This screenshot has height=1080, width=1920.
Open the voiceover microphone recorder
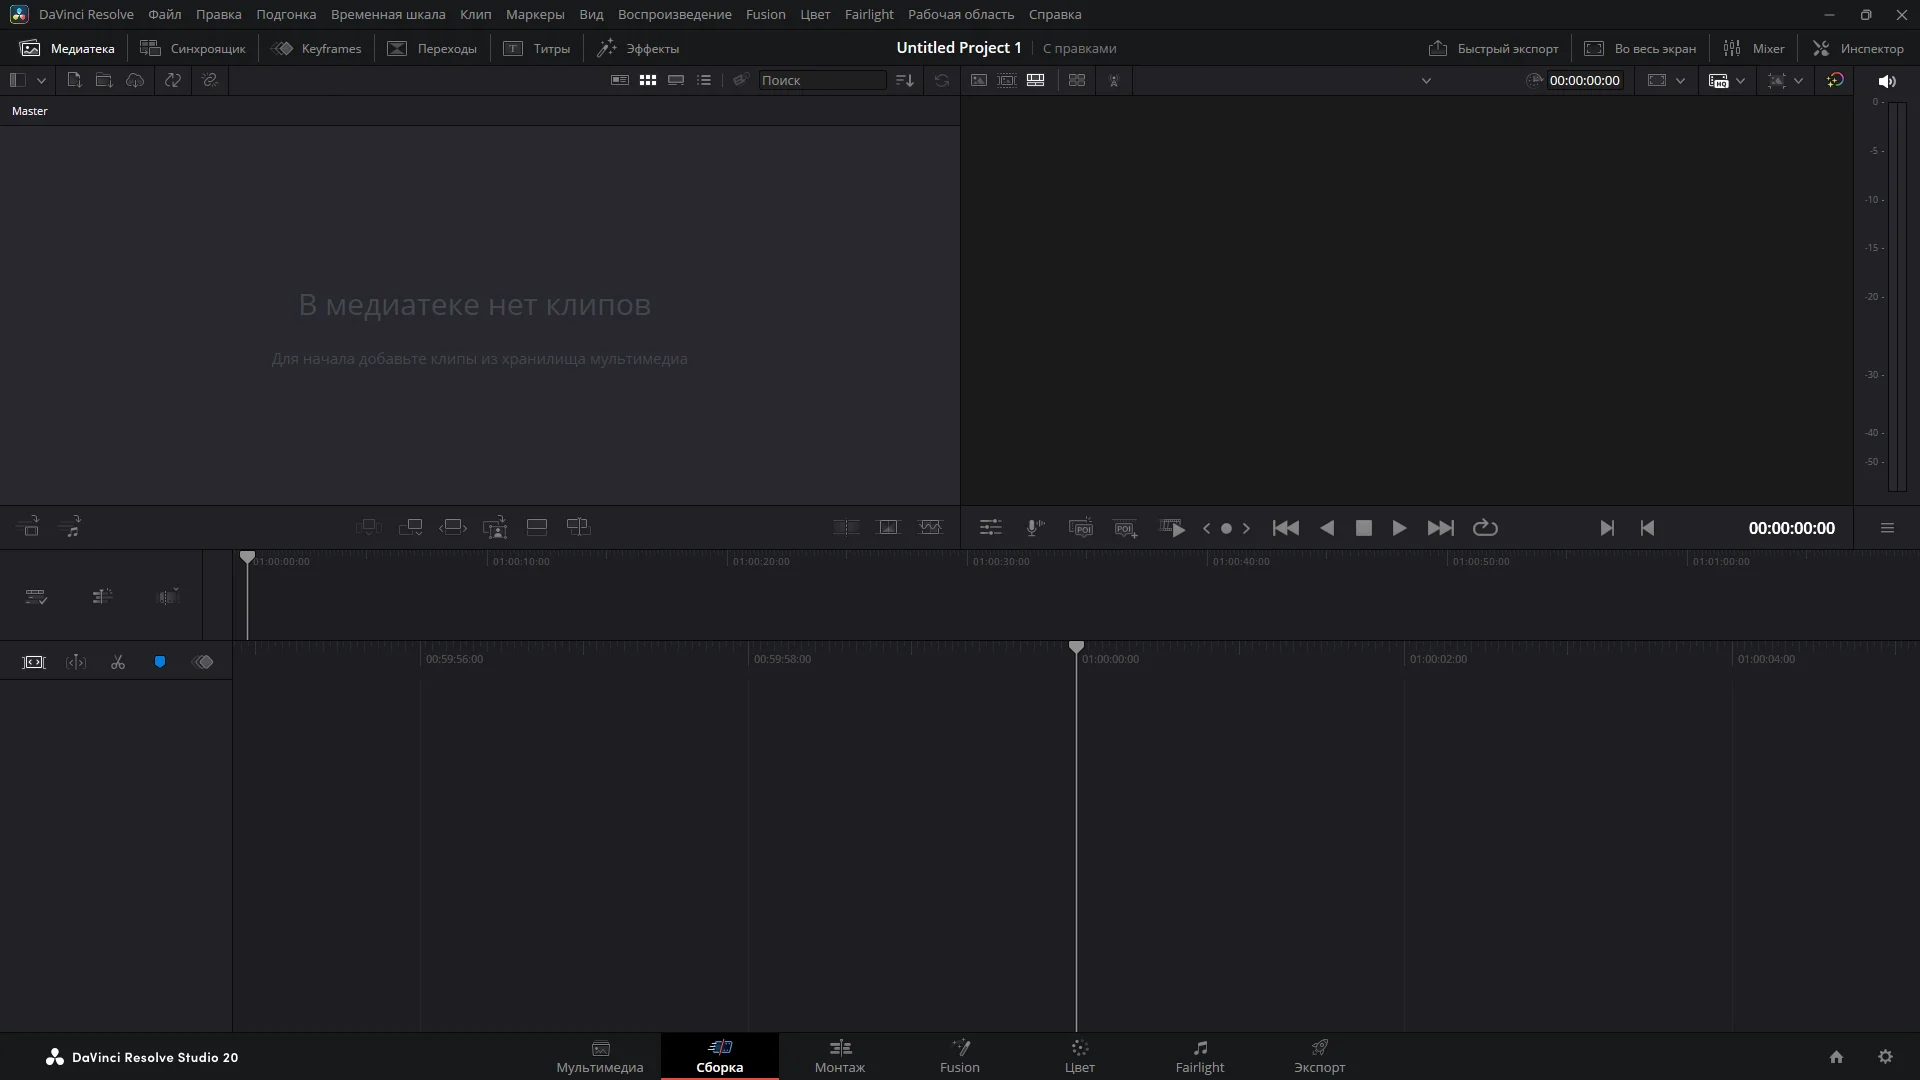pos(1035,528)
